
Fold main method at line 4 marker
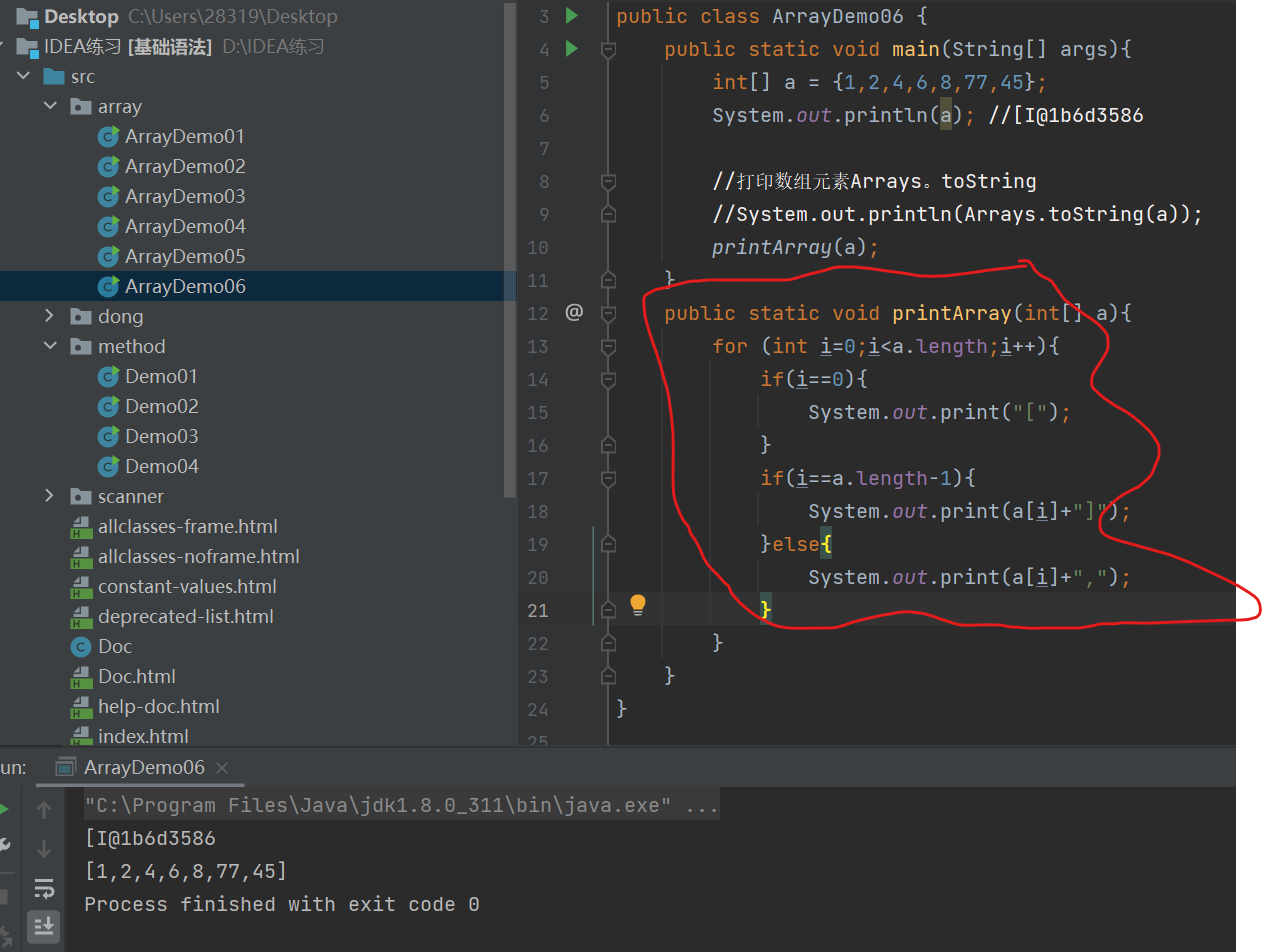click(607, 49)
